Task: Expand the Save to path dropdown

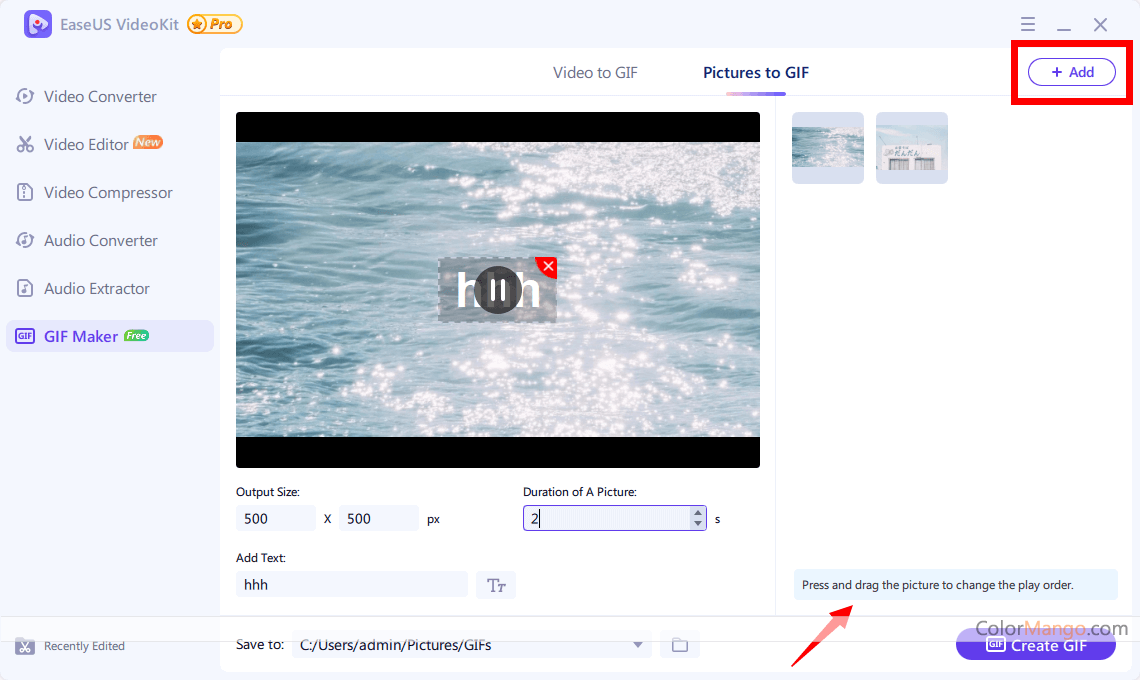Action: click(x=637, y=645)
